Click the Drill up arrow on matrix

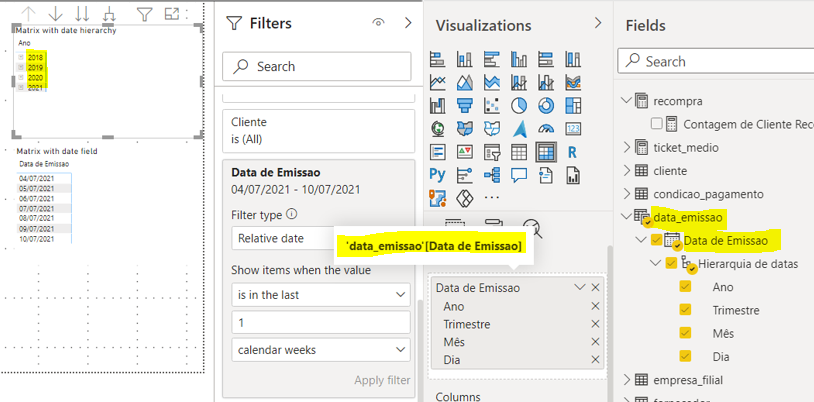pos(29,14)
